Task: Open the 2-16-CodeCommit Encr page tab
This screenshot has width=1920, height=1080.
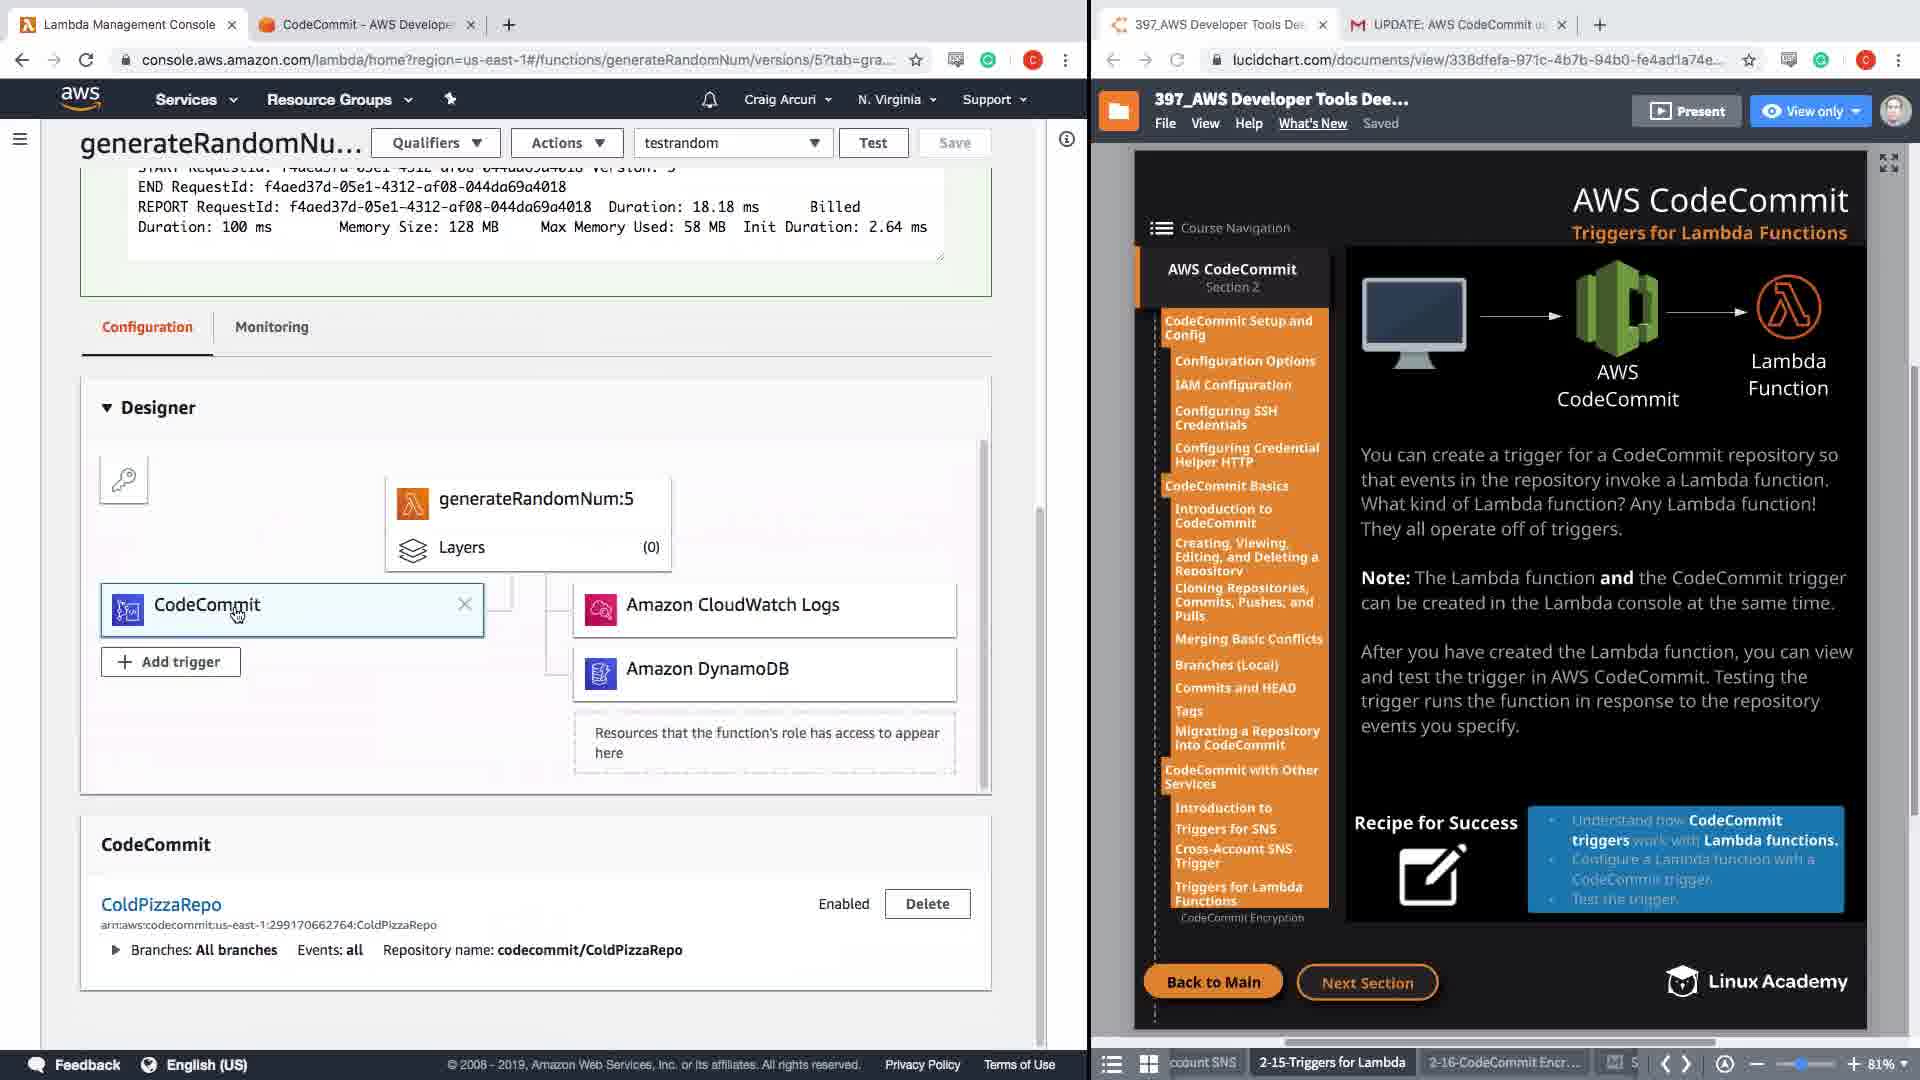Action: (1503, 1063)
